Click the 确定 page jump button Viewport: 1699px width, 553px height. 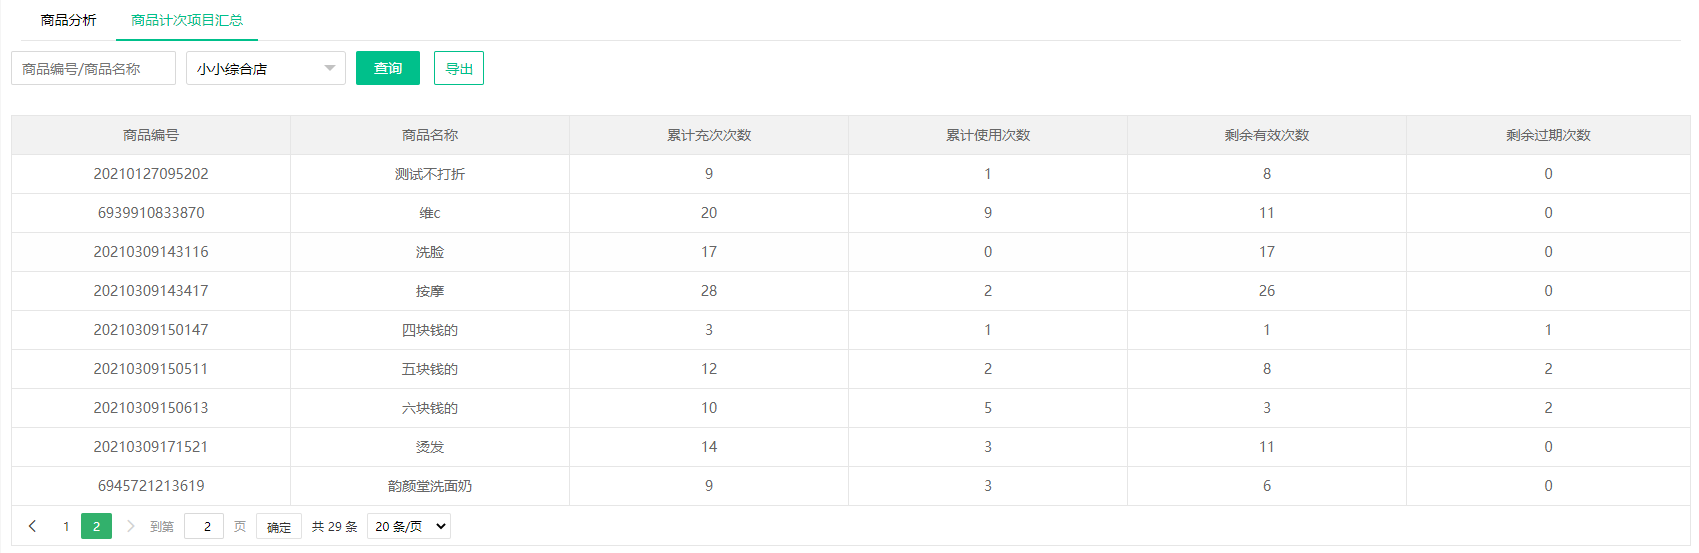(x=279, y=527)
